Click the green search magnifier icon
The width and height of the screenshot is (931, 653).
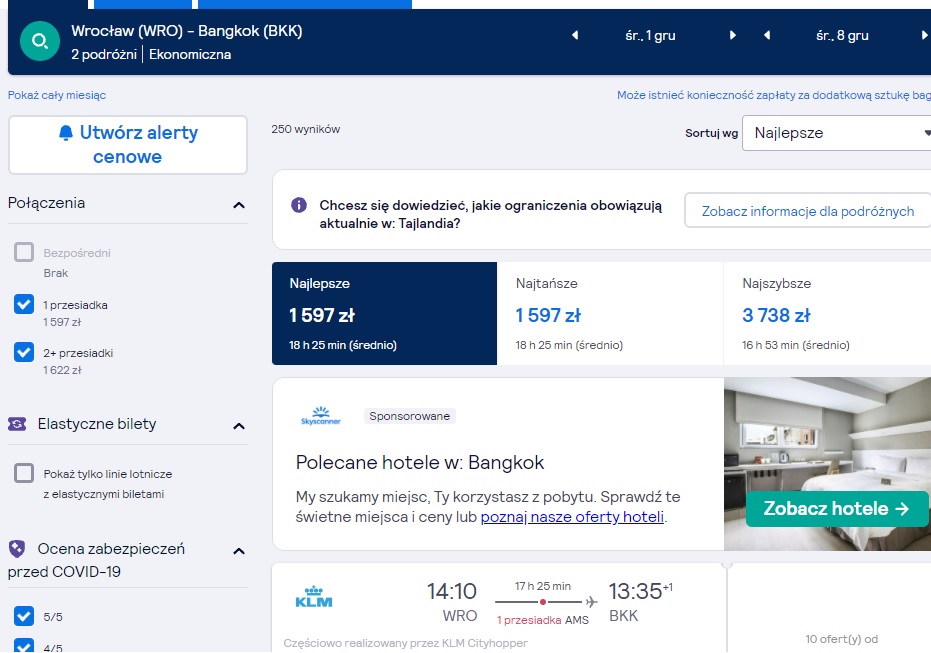click(x=40, y=41)
